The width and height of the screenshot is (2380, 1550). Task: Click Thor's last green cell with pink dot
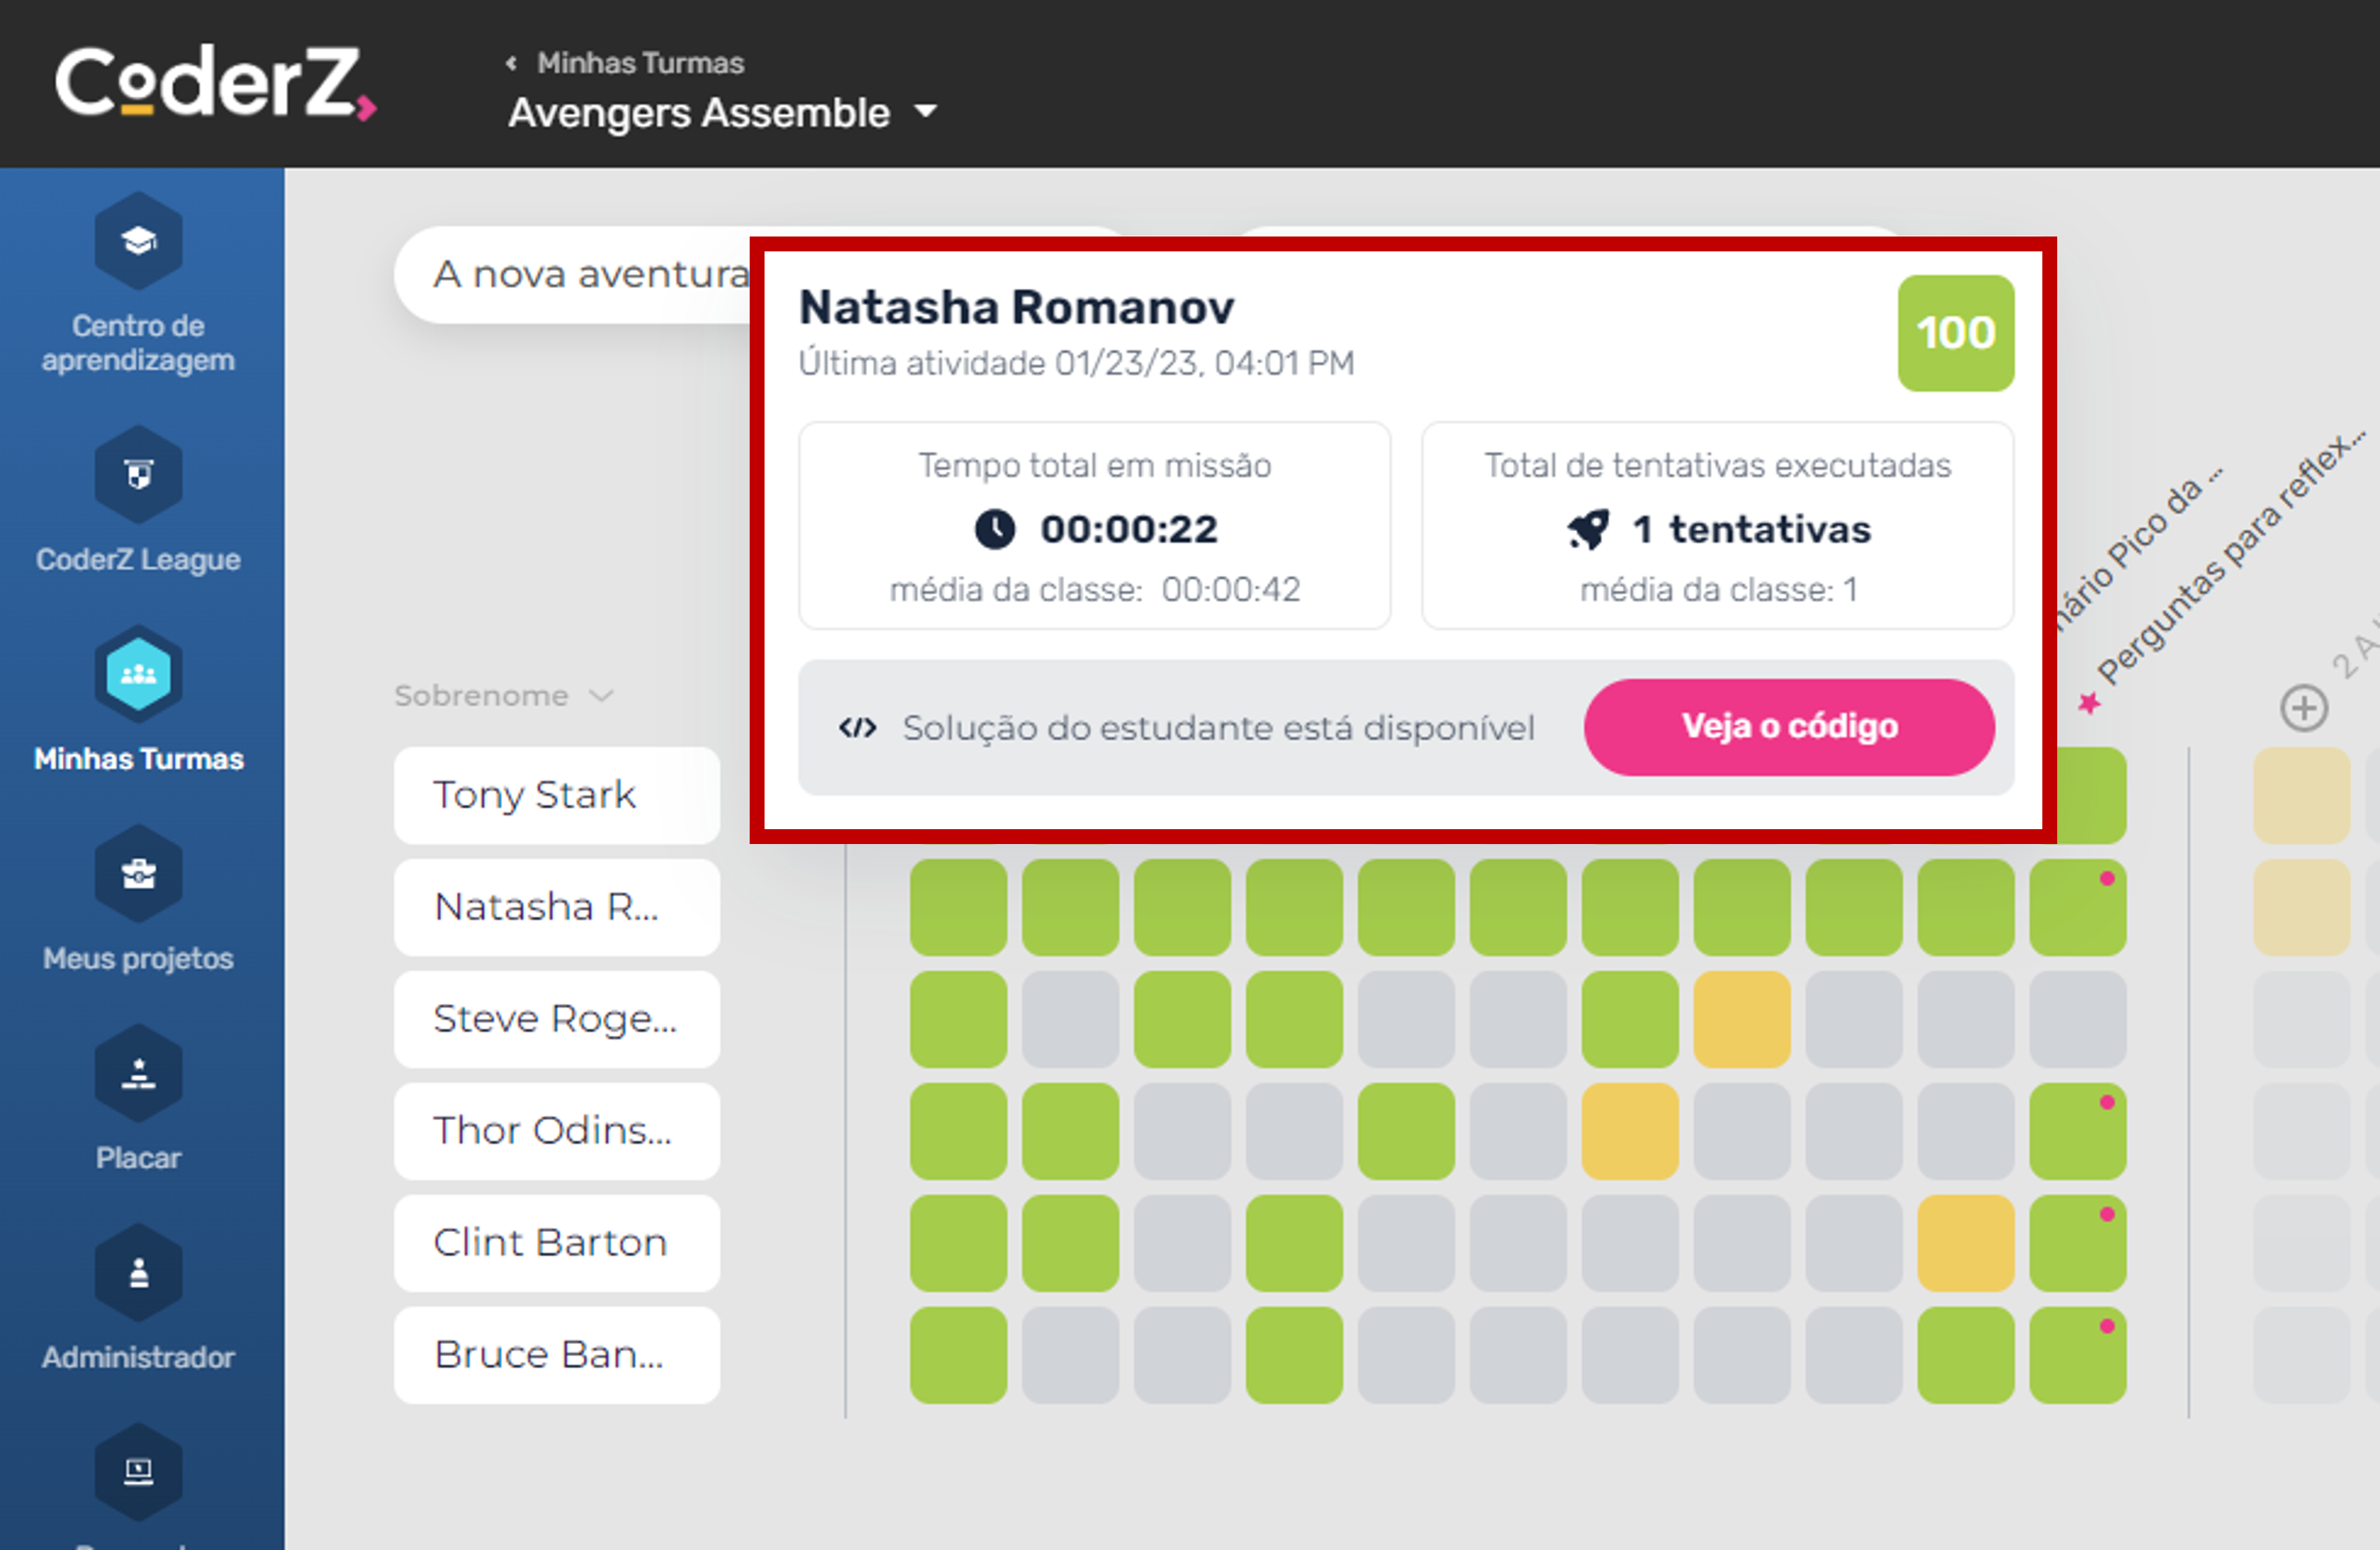tap(2078, 1131)
